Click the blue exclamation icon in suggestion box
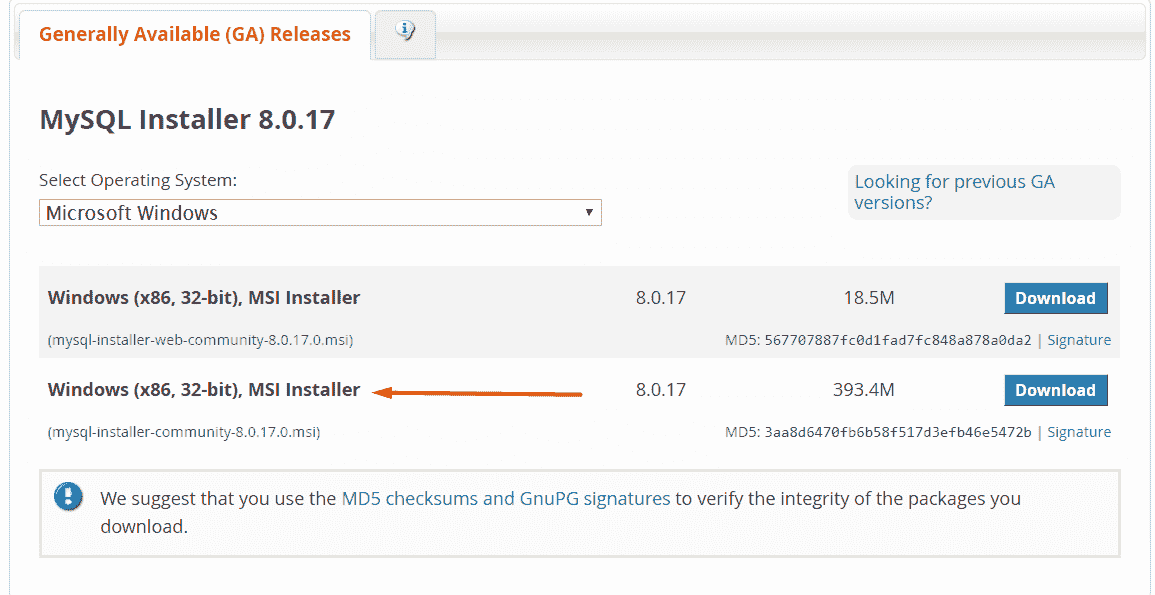 click(x=69, y=497)
